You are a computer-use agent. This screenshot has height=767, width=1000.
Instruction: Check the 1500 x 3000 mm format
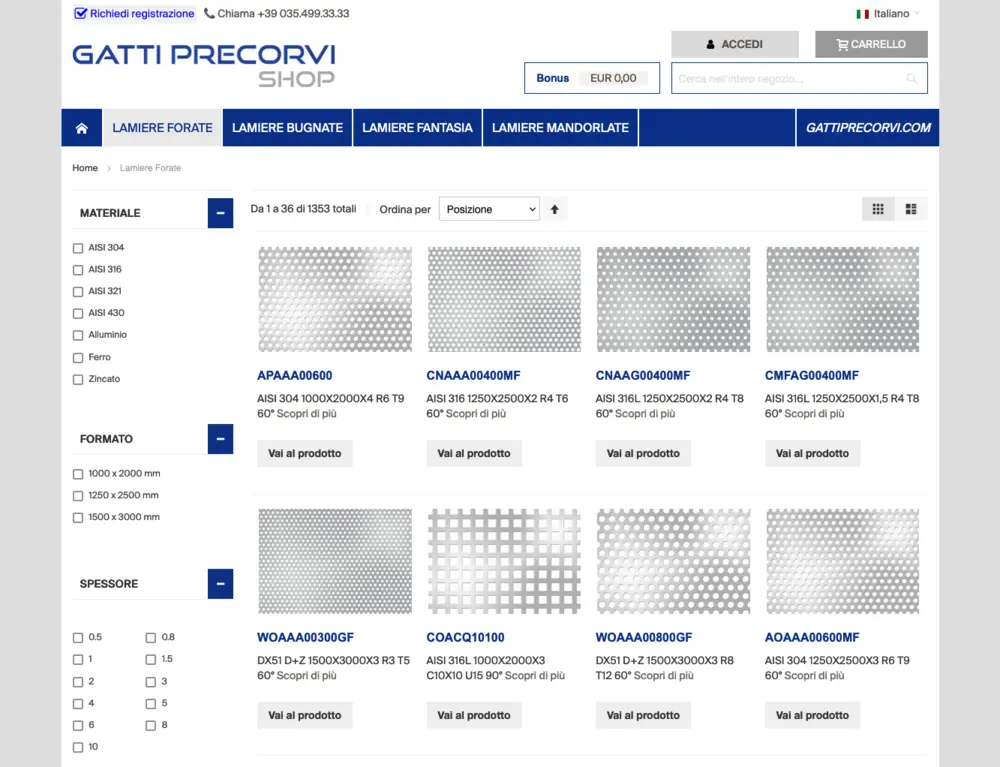78,517
